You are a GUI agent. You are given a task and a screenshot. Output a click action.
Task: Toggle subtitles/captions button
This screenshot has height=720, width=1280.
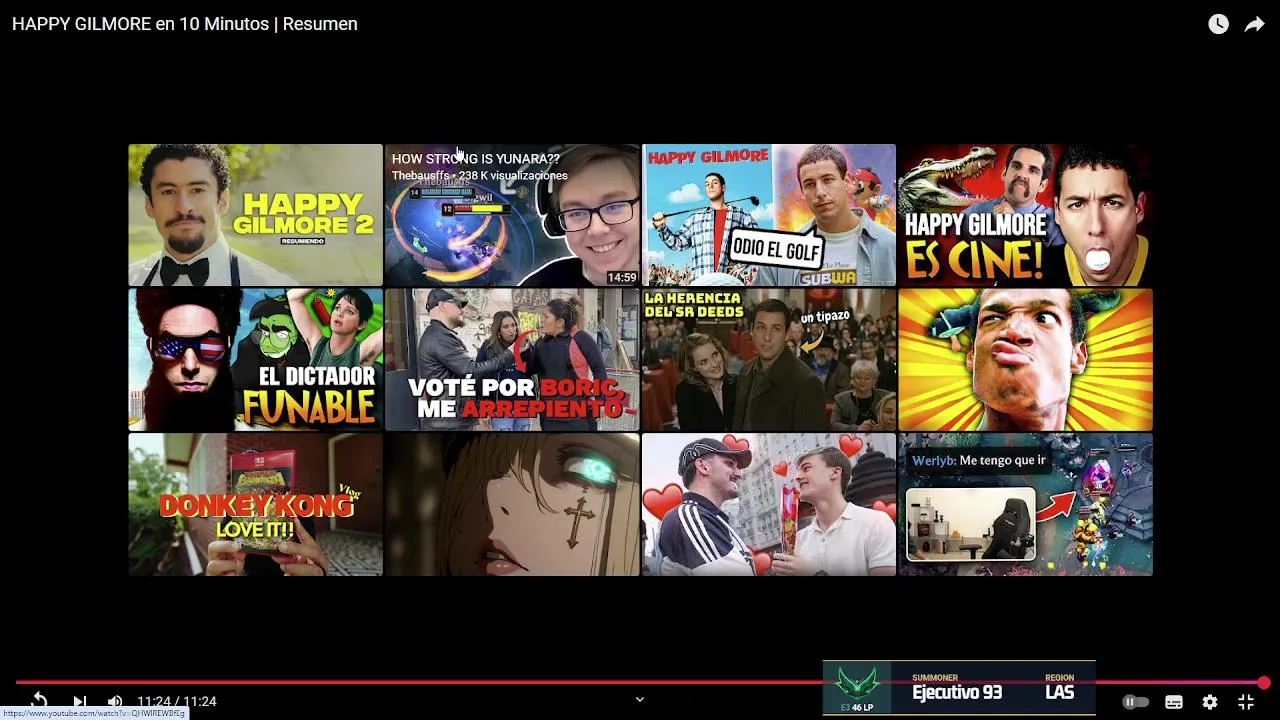1174,702
